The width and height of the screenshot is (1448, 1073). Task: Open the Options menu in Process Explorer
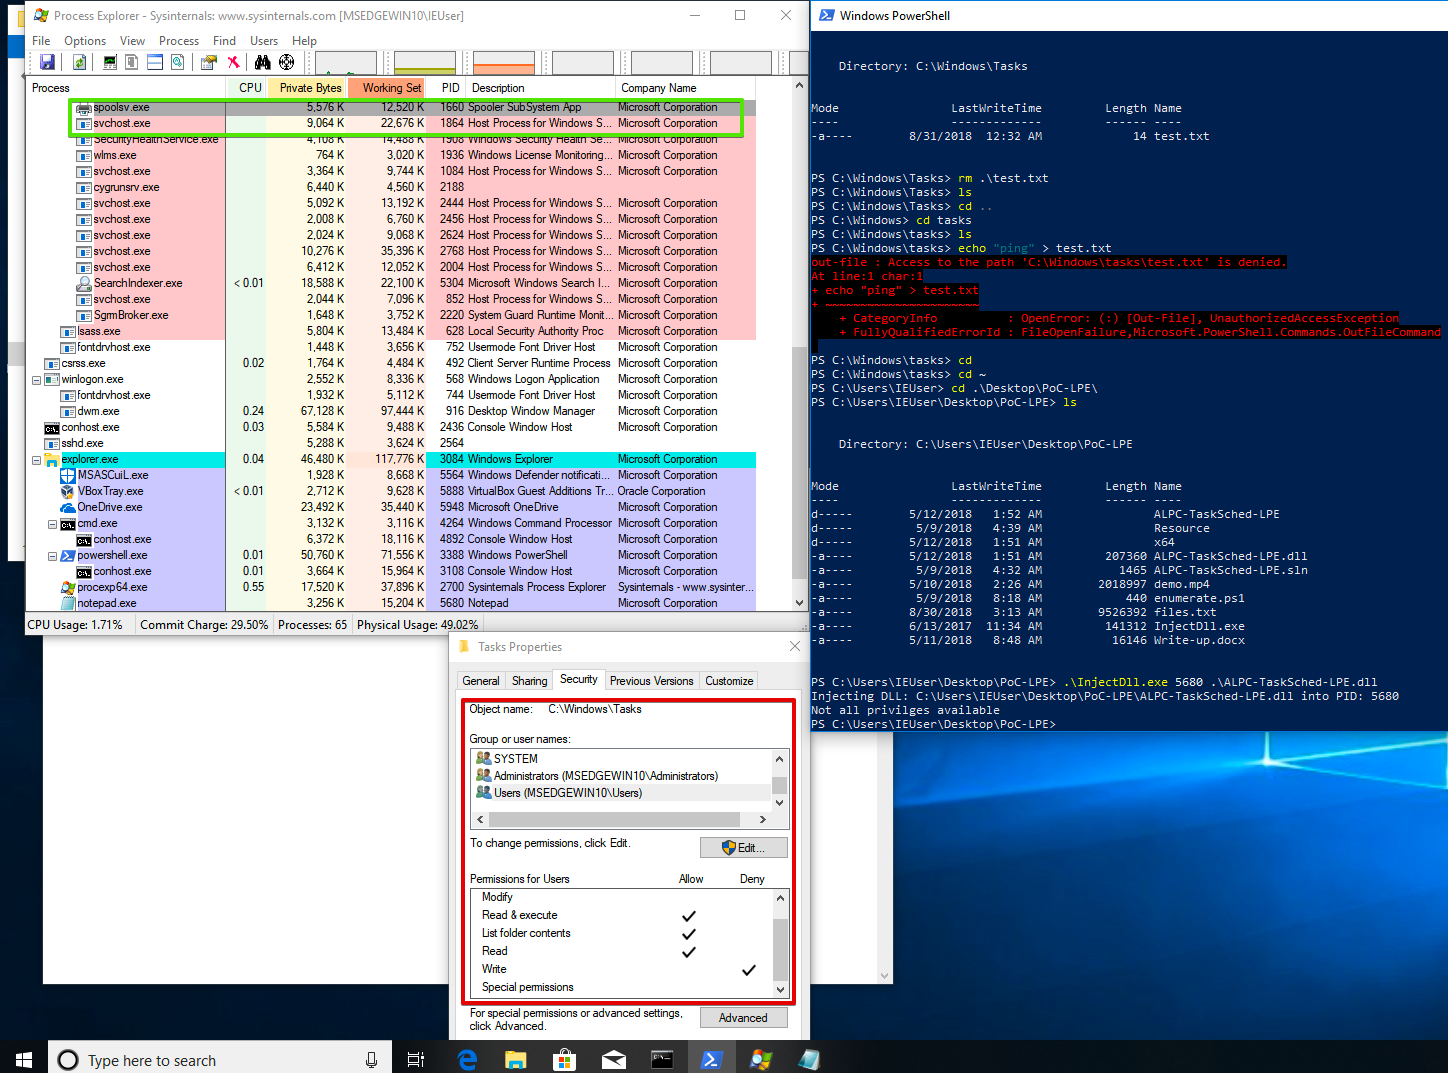coord(85,40)
